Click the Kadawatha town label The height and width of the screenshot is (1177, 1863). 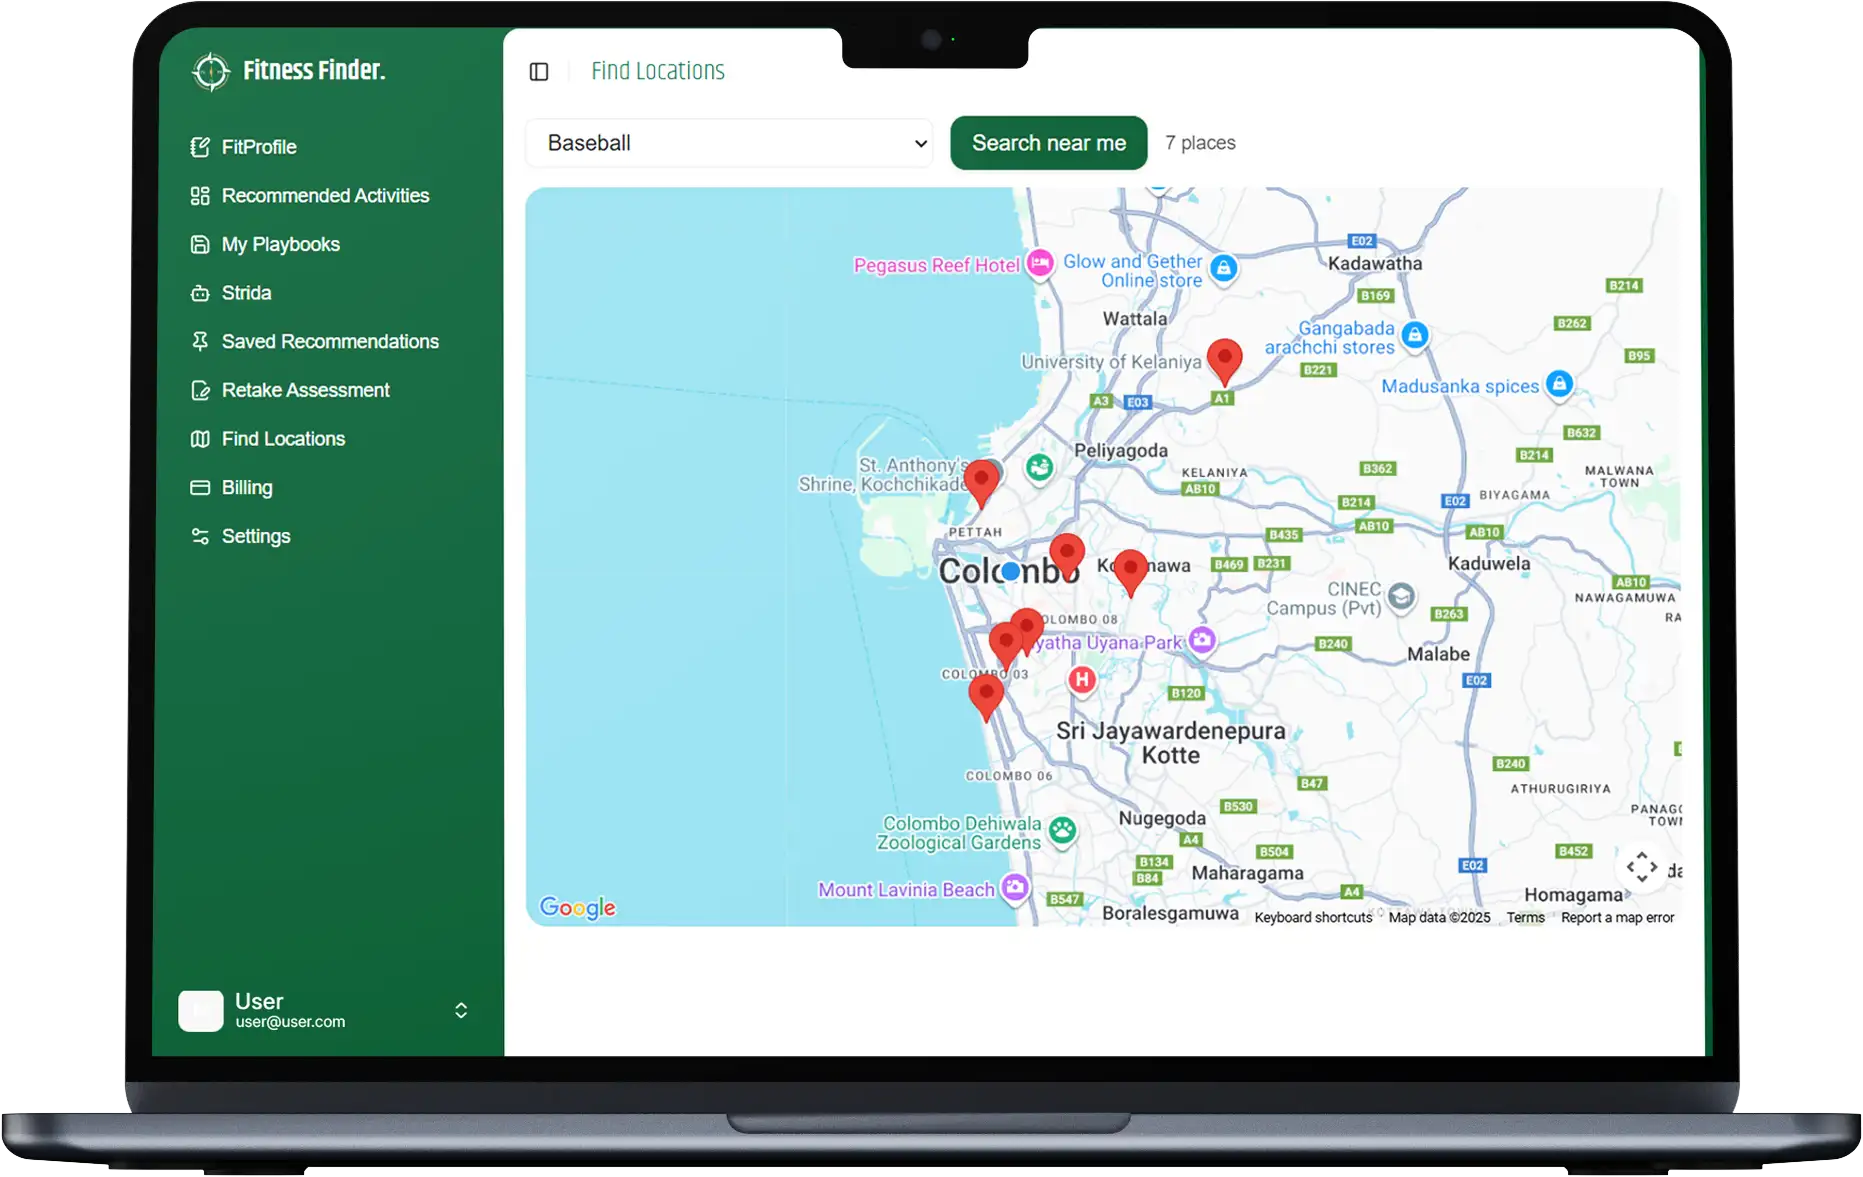point(1375,264)
